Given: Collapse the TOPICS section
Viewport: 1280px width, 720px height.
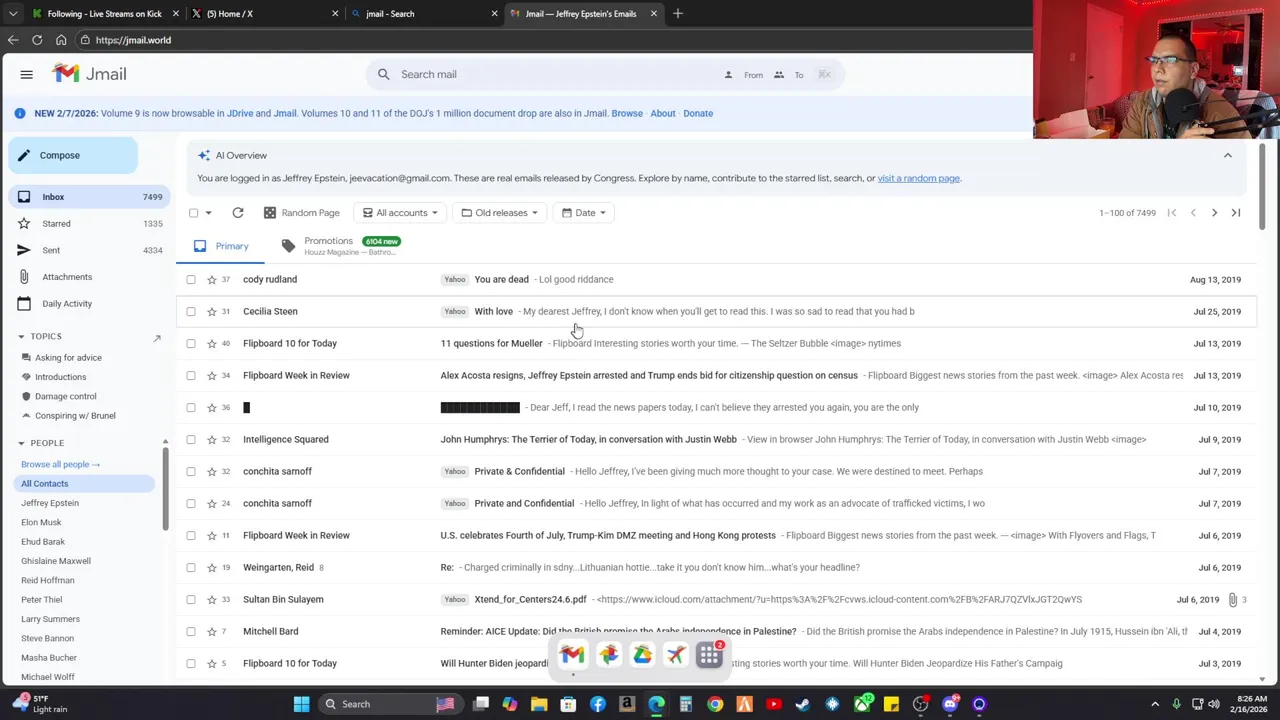Looking at the screenshot, I should tap(21, 337).
